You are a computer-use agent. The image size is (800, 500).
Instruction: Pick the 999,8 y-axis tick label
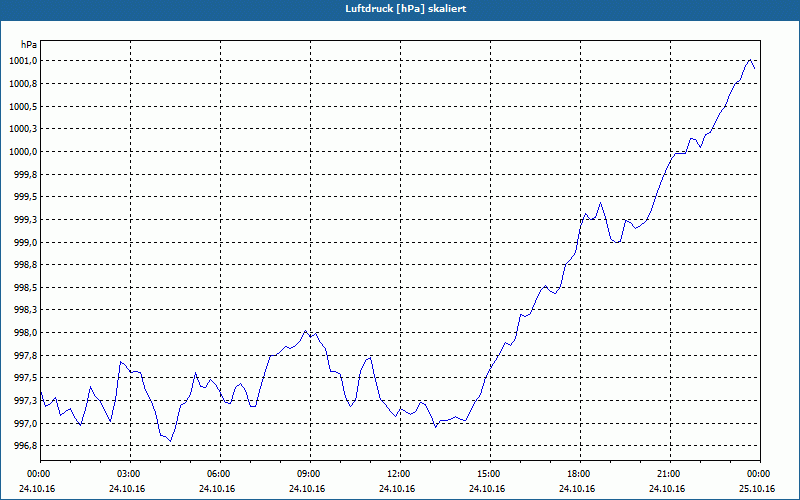(26, 174)
